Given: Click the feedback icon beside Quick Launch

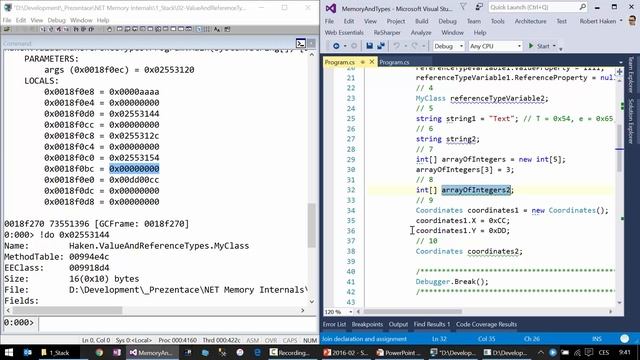Looking at the screenshot, I should click(x=479, y=7).
